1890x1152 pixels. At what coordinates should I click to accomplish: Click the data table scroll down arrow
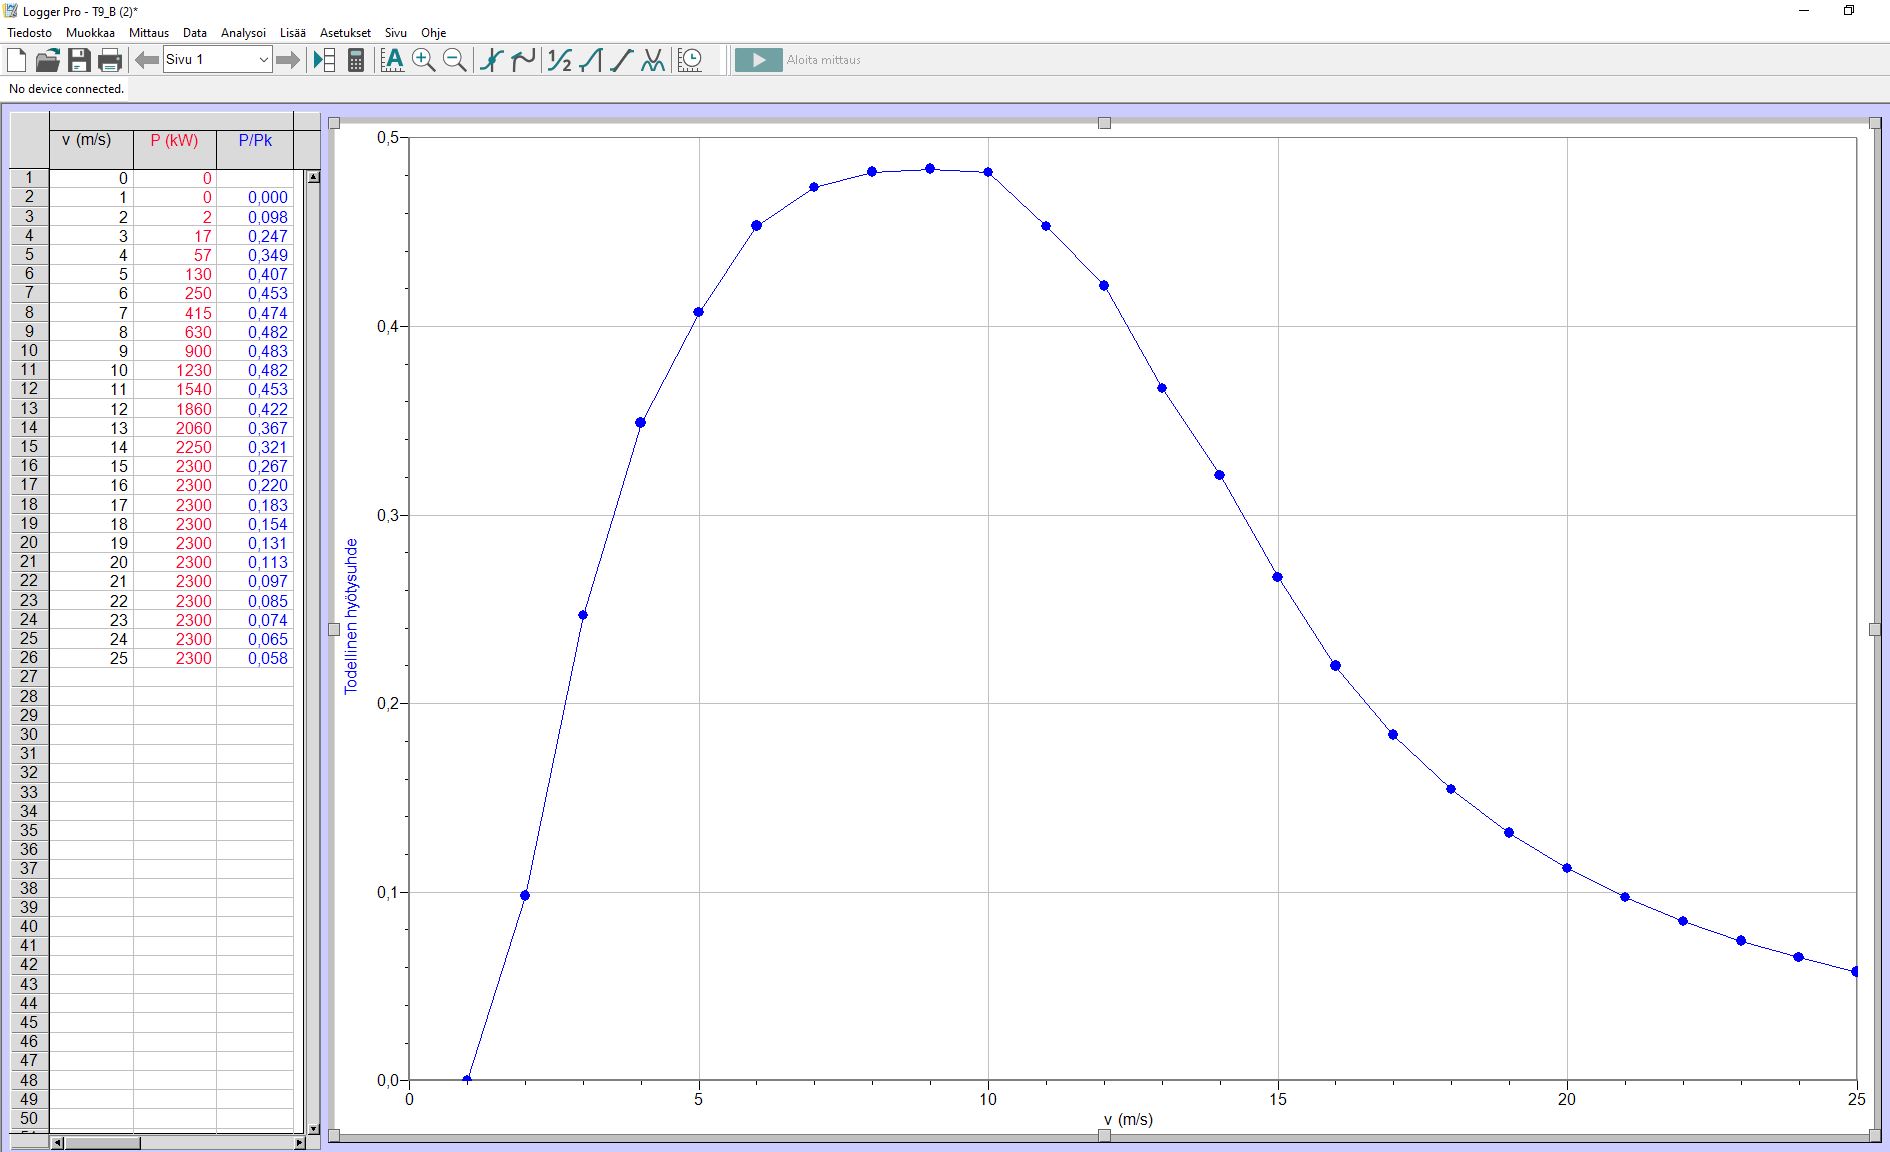click(313, 1129)
